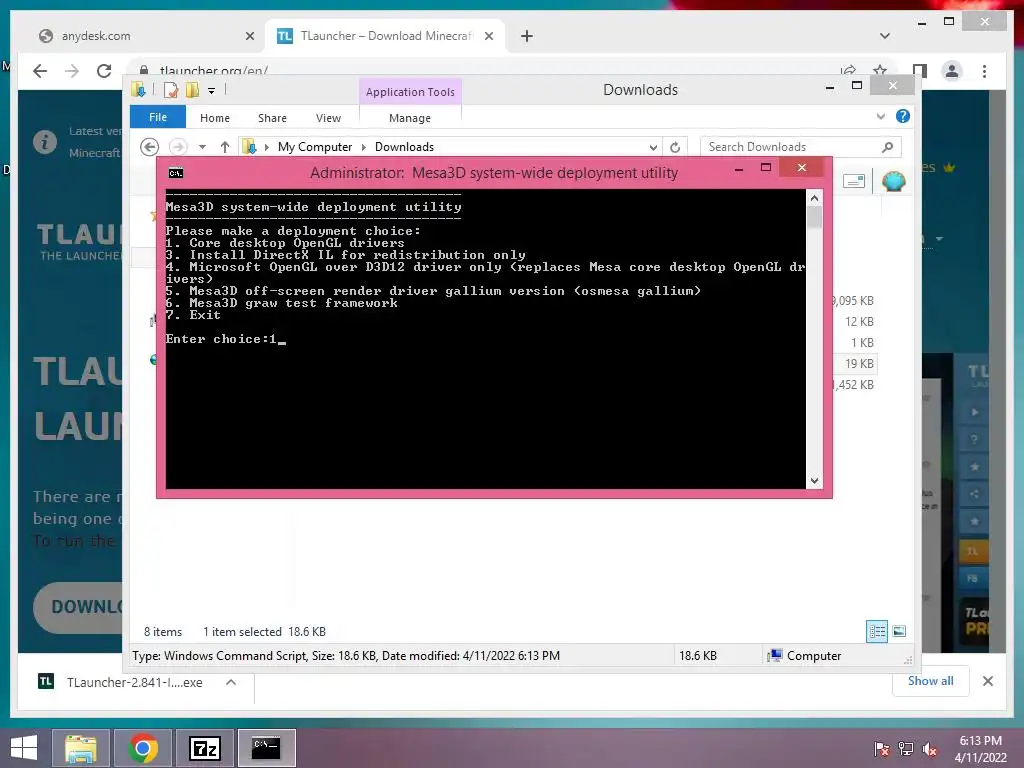Screen dimensions: 1024x768
Task: Open Action Center flag tray icon
Action: point(882,749)
